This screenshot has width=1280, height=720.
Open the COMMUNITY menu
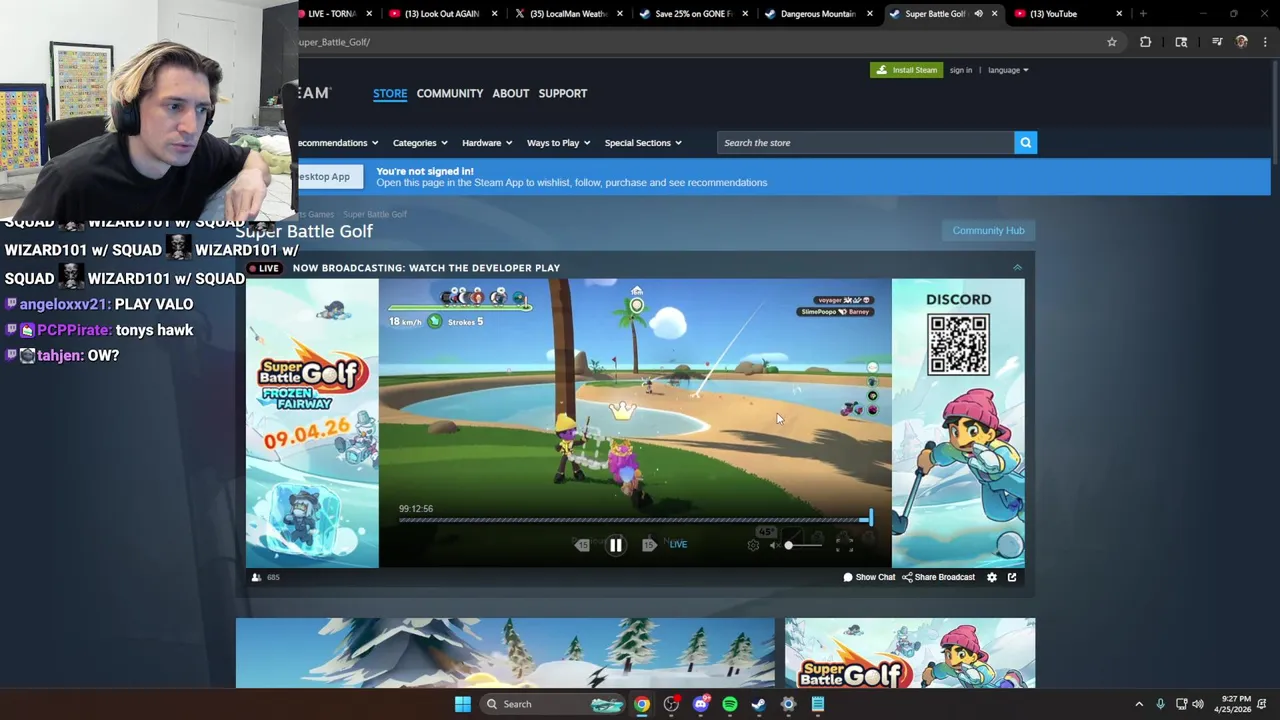(450, 93)
